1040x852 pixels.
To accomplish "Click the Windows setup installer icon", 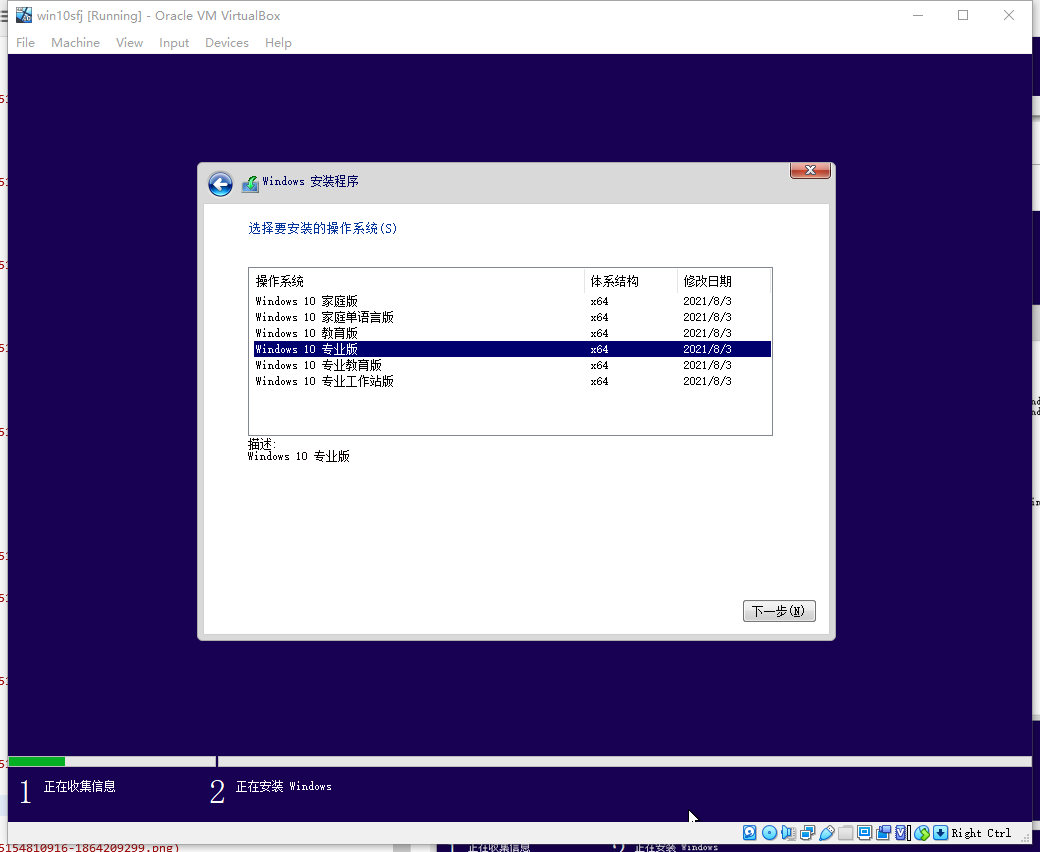I will point(250,184).
